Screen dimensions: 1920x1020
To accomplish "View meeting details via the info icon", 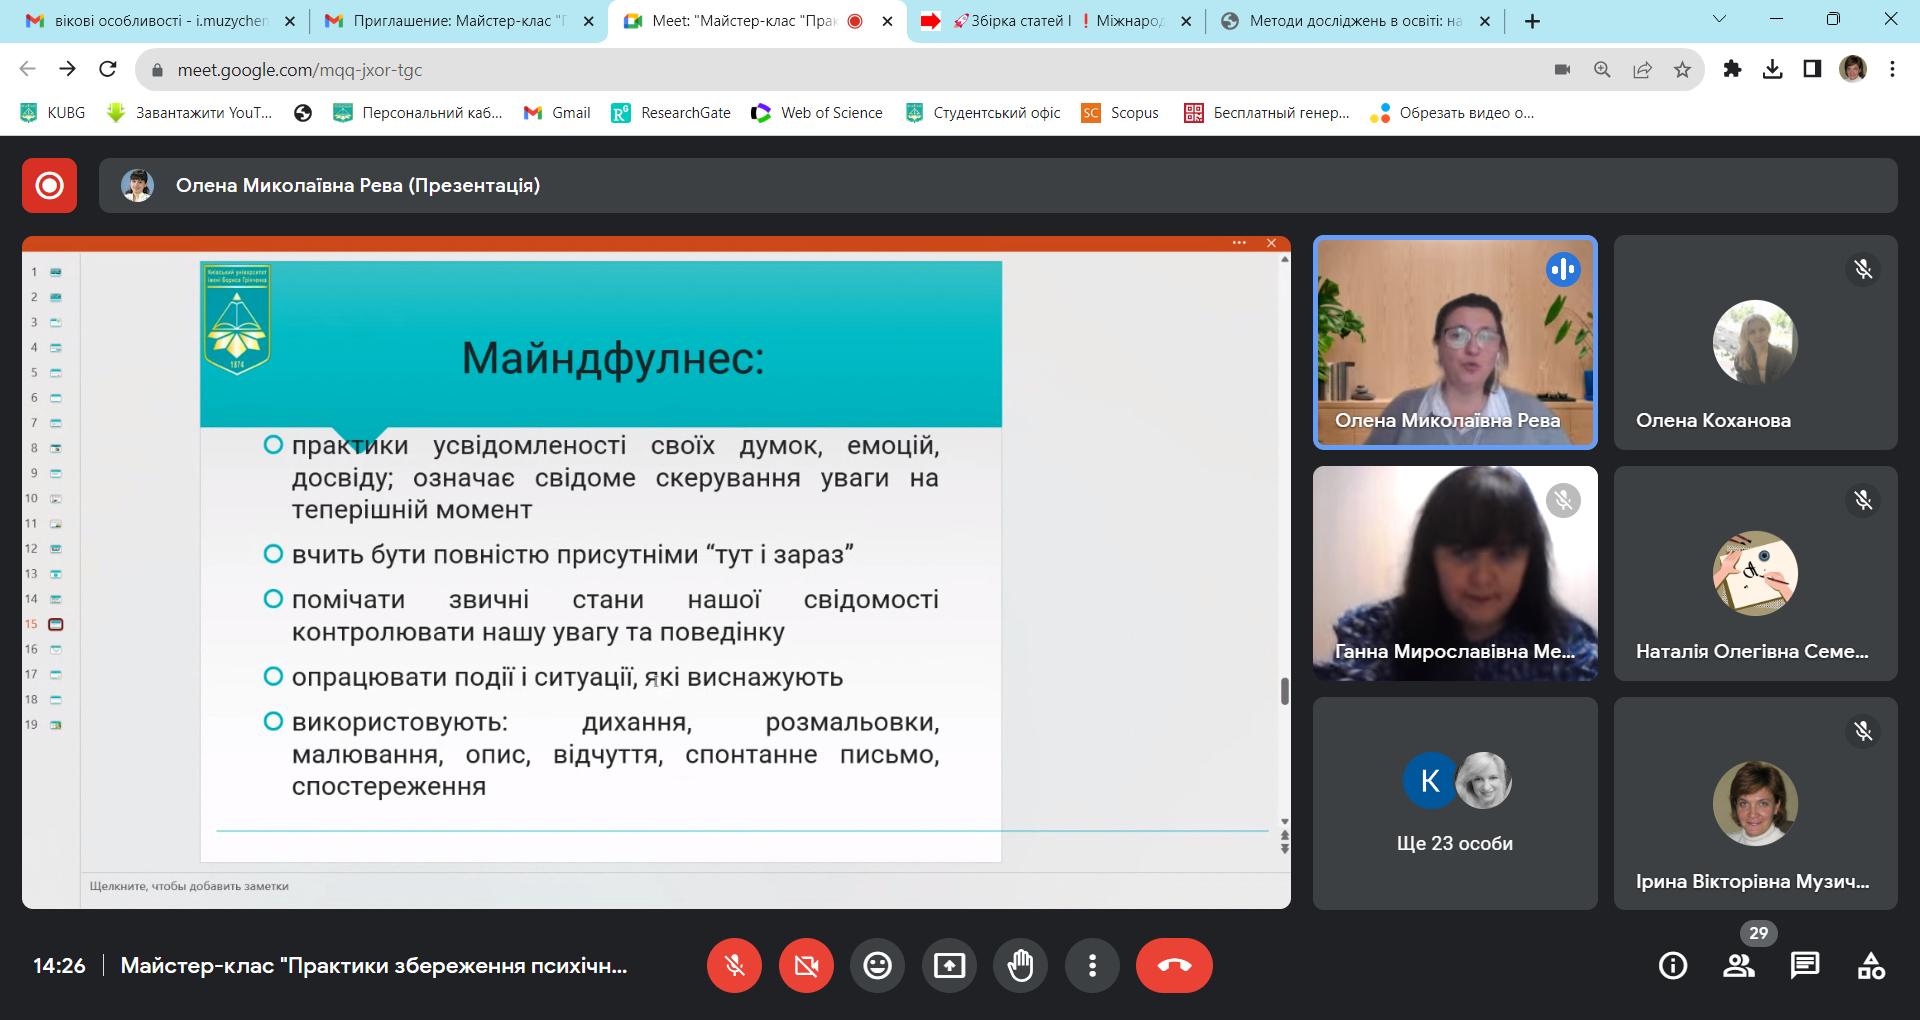I will coord(1672,965).
